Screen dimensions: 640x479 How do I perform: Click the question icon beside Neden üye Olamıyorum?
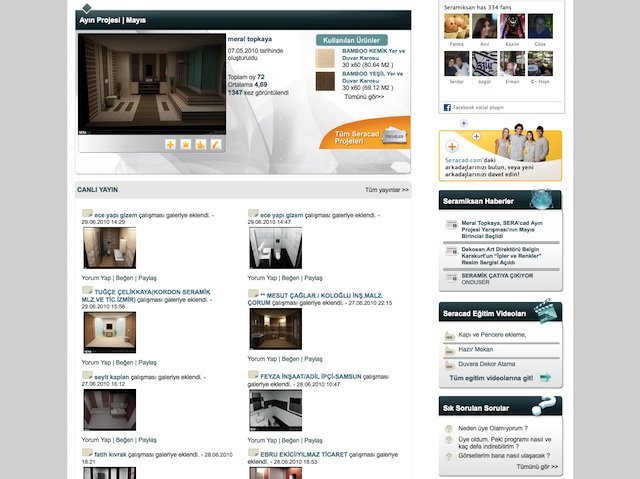449,428
